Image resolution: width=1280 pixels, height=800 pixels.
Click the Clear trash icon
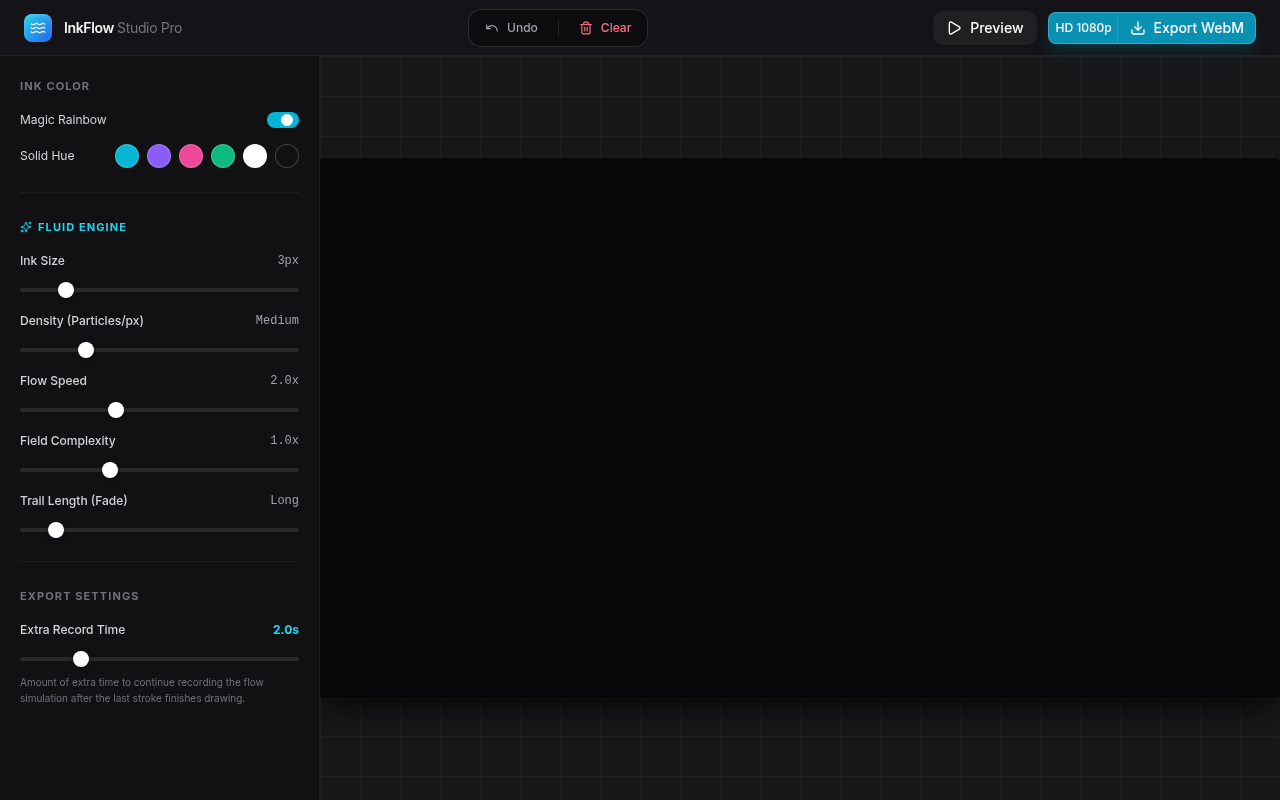[586, 28]
